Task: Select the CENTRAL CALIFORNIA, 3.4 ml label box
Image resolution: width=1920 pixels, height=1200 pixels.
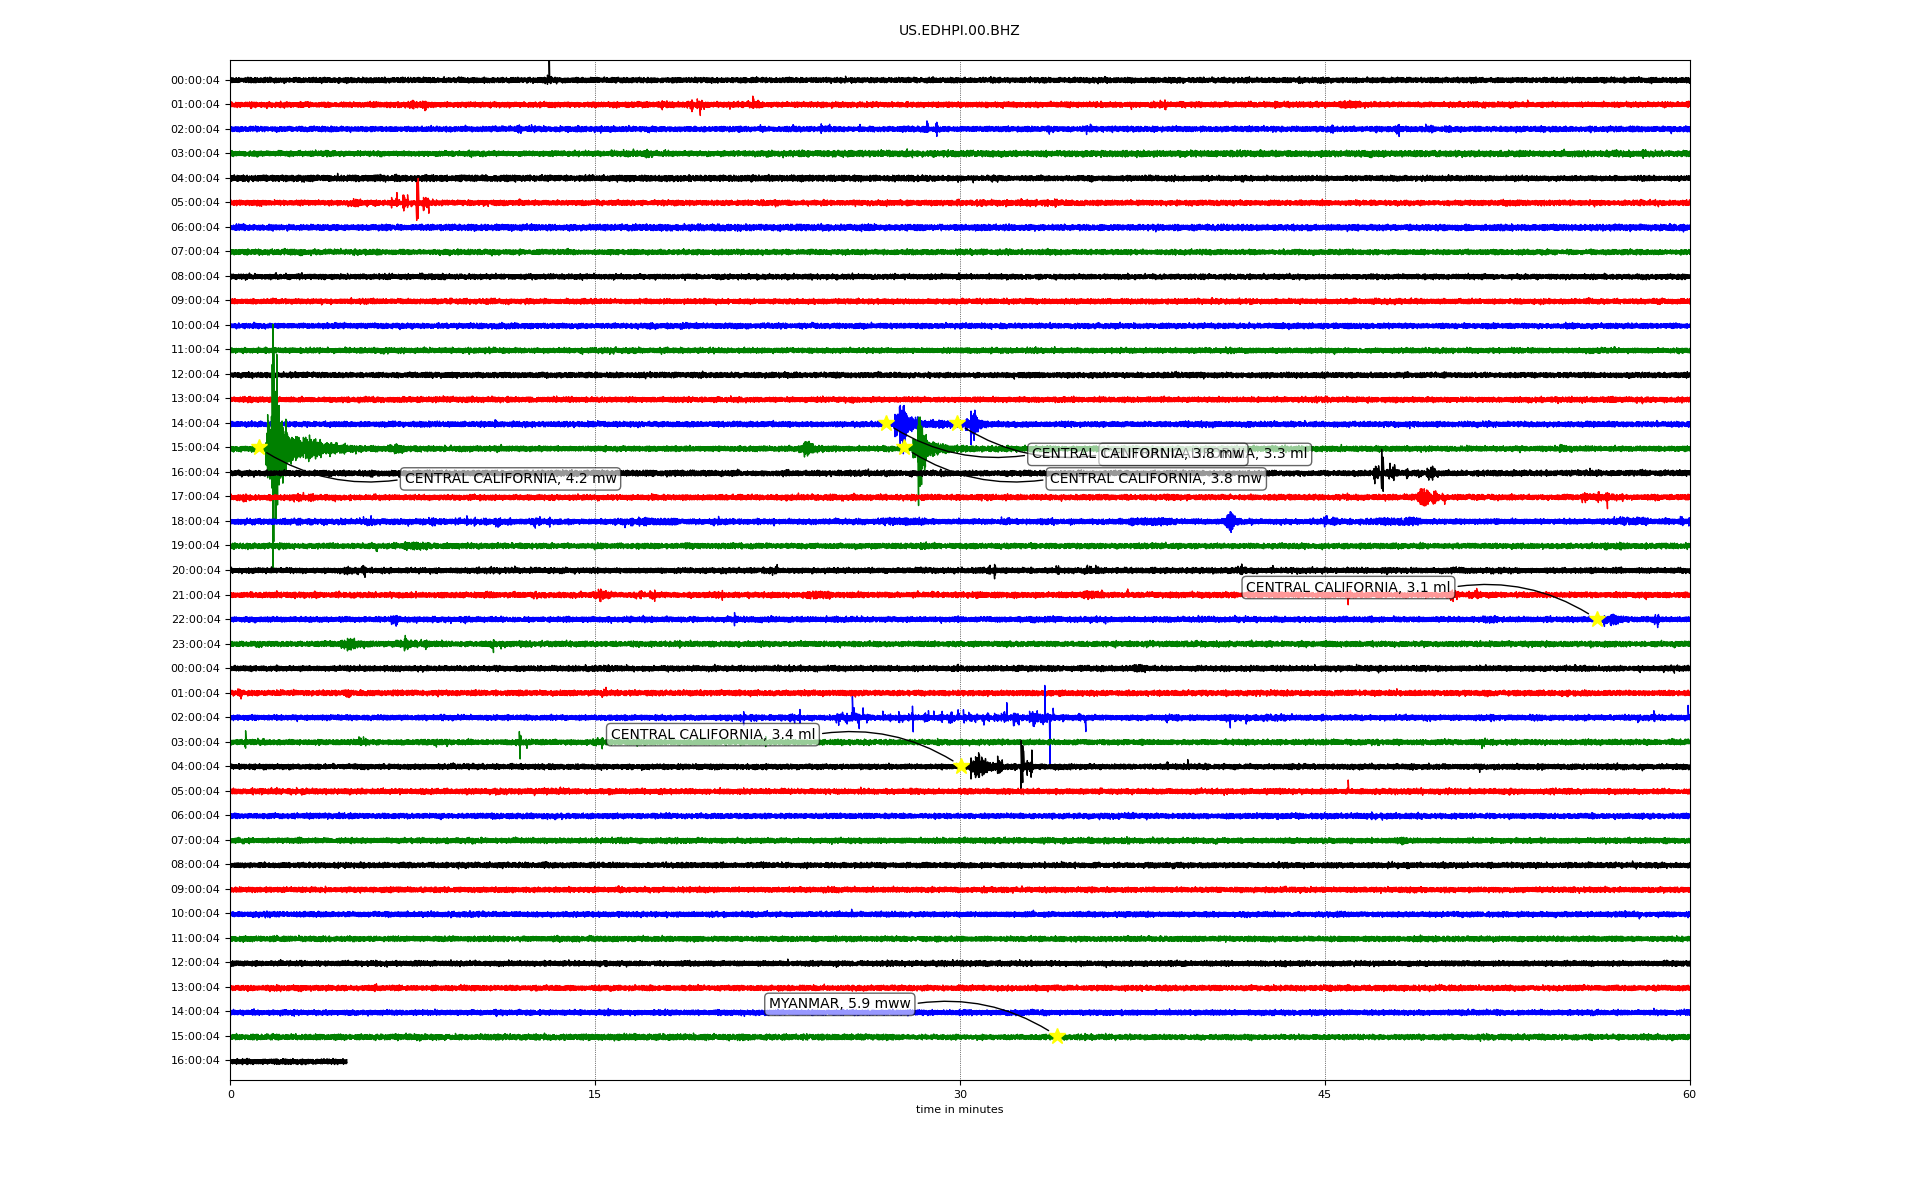Action: (712, 735)
